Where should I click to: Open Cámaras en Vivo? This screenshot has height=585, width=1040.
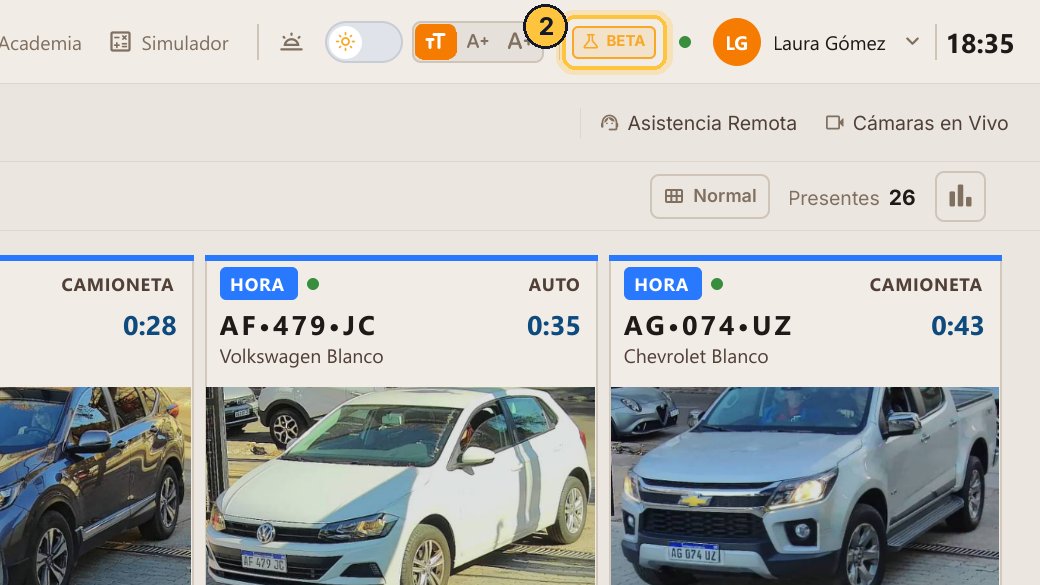click(917, 123)
